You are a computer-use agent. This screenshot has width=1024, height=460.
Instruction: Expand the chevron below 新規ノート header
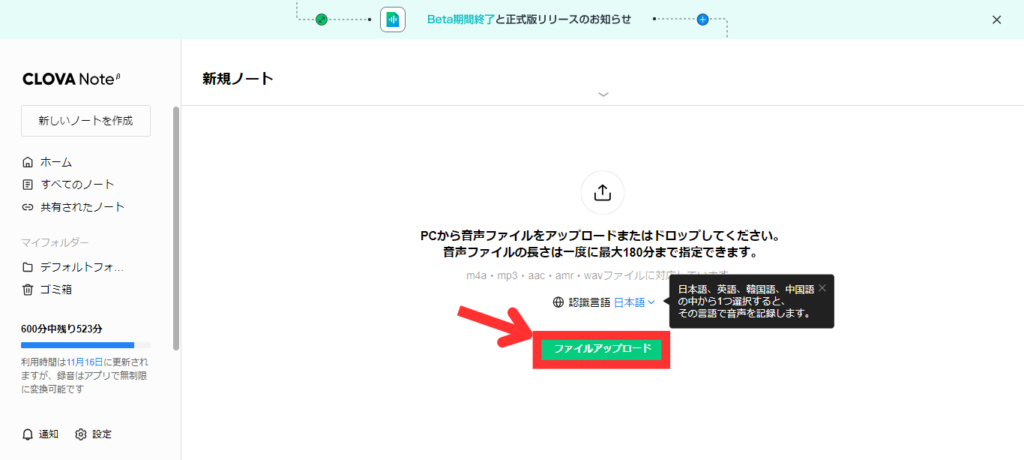(x=602, y=94)
